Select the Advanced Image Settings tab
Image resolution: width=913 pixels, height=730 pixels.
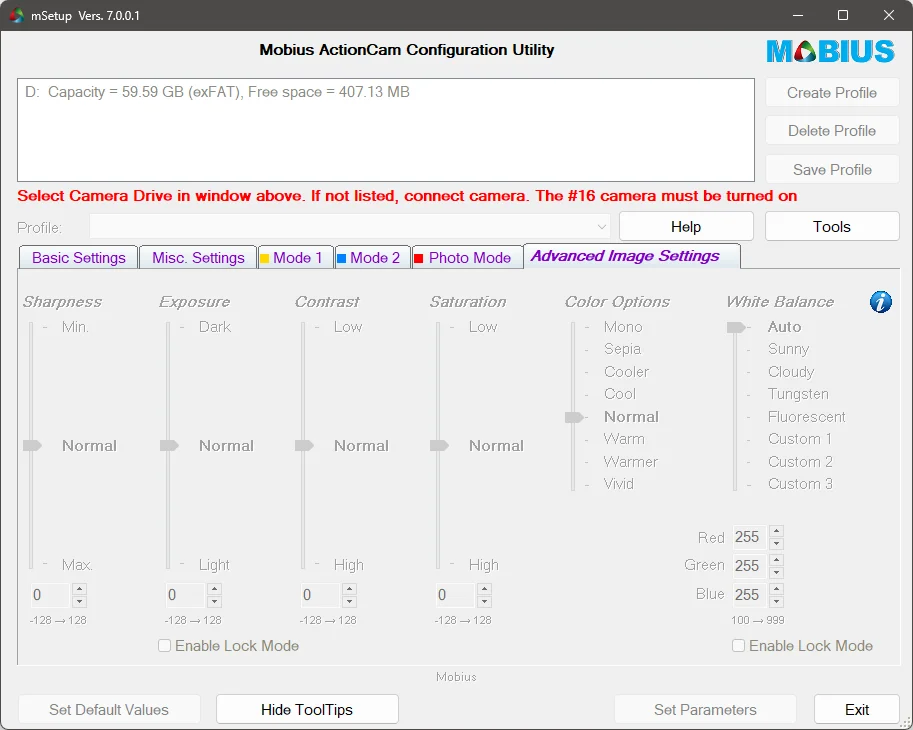632,256
